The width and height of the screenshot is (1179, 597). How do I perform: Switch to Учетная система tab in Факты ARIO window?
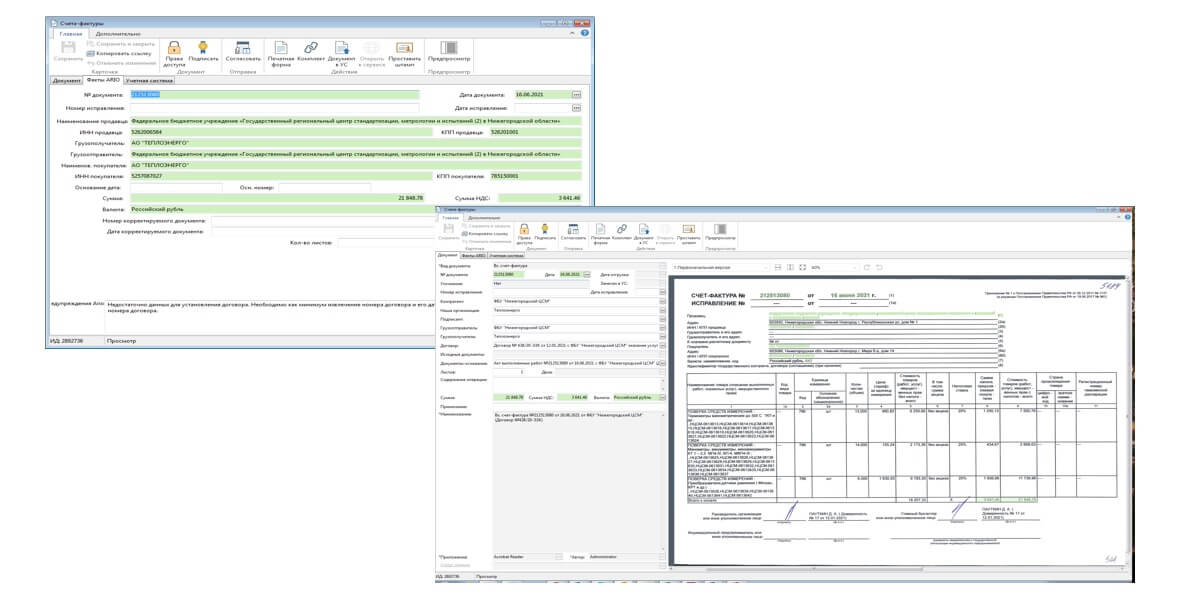[x=149, y=80]
